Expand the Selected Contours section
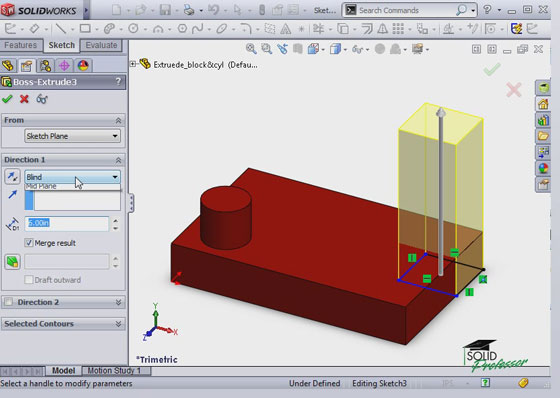The width and height of the screenshot is (560, 398). click(x=63, y=324)
